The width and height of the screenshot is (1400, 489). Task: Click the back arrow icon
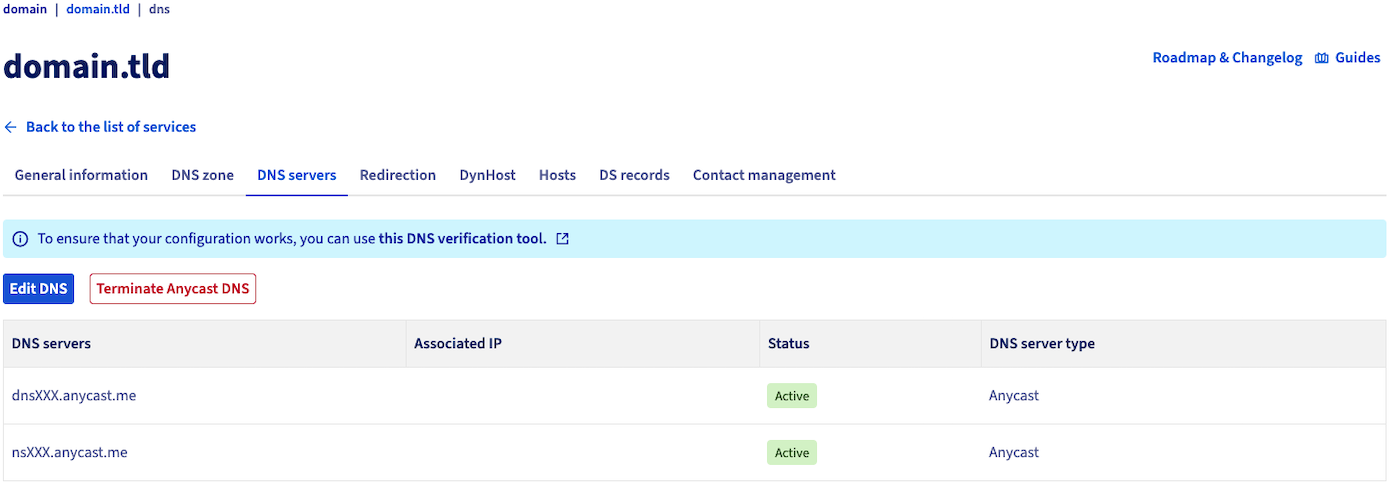pyautogui.click(x=11, y=127)
